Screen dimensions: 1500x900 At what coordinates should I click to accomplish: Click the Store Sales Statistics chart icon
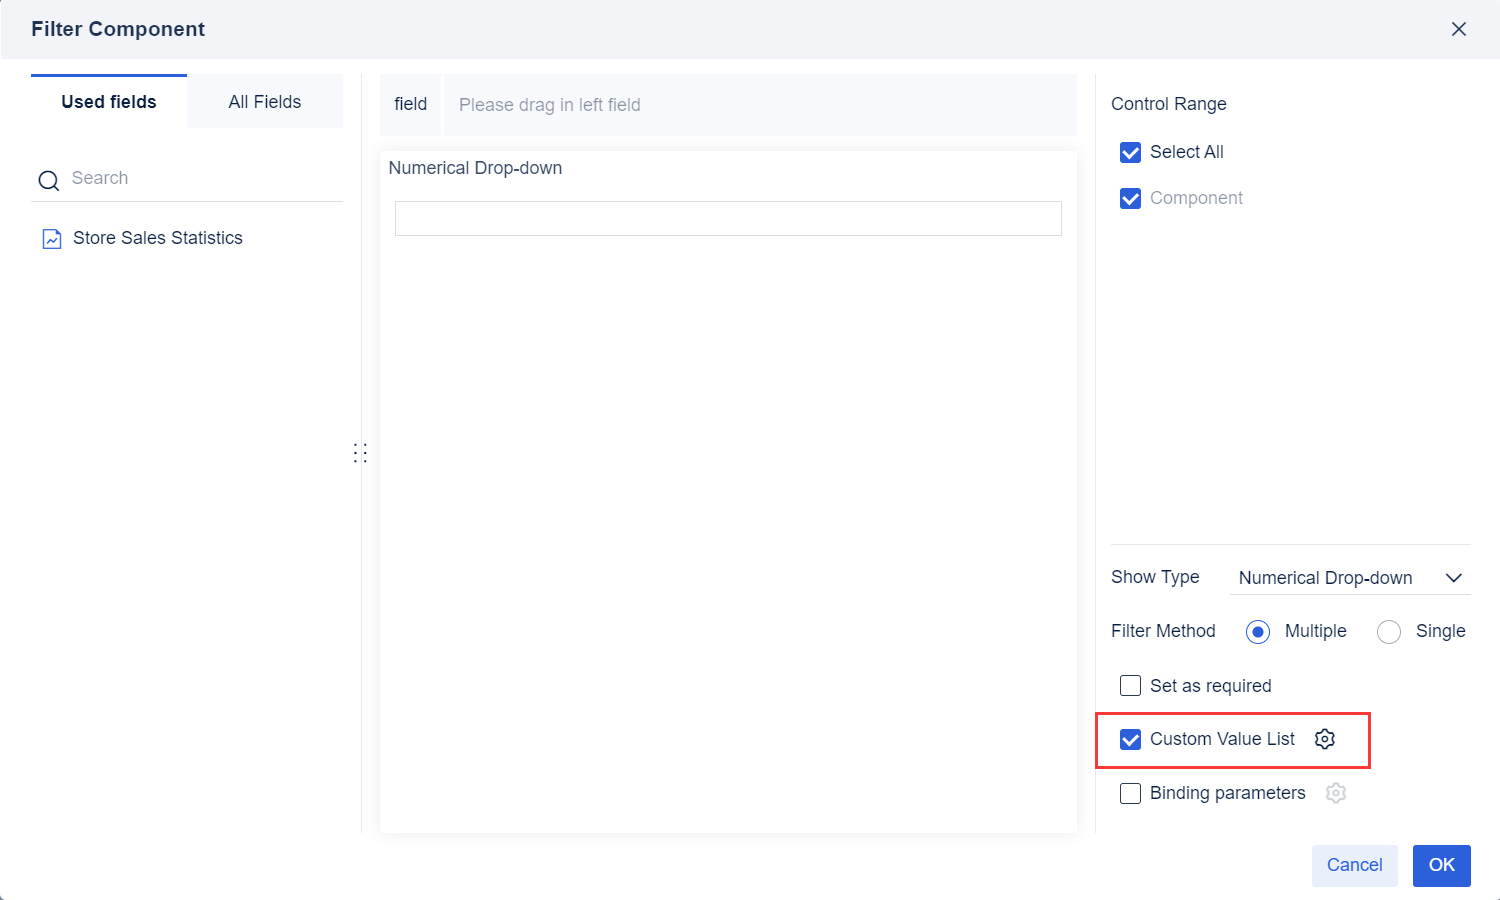51,239
